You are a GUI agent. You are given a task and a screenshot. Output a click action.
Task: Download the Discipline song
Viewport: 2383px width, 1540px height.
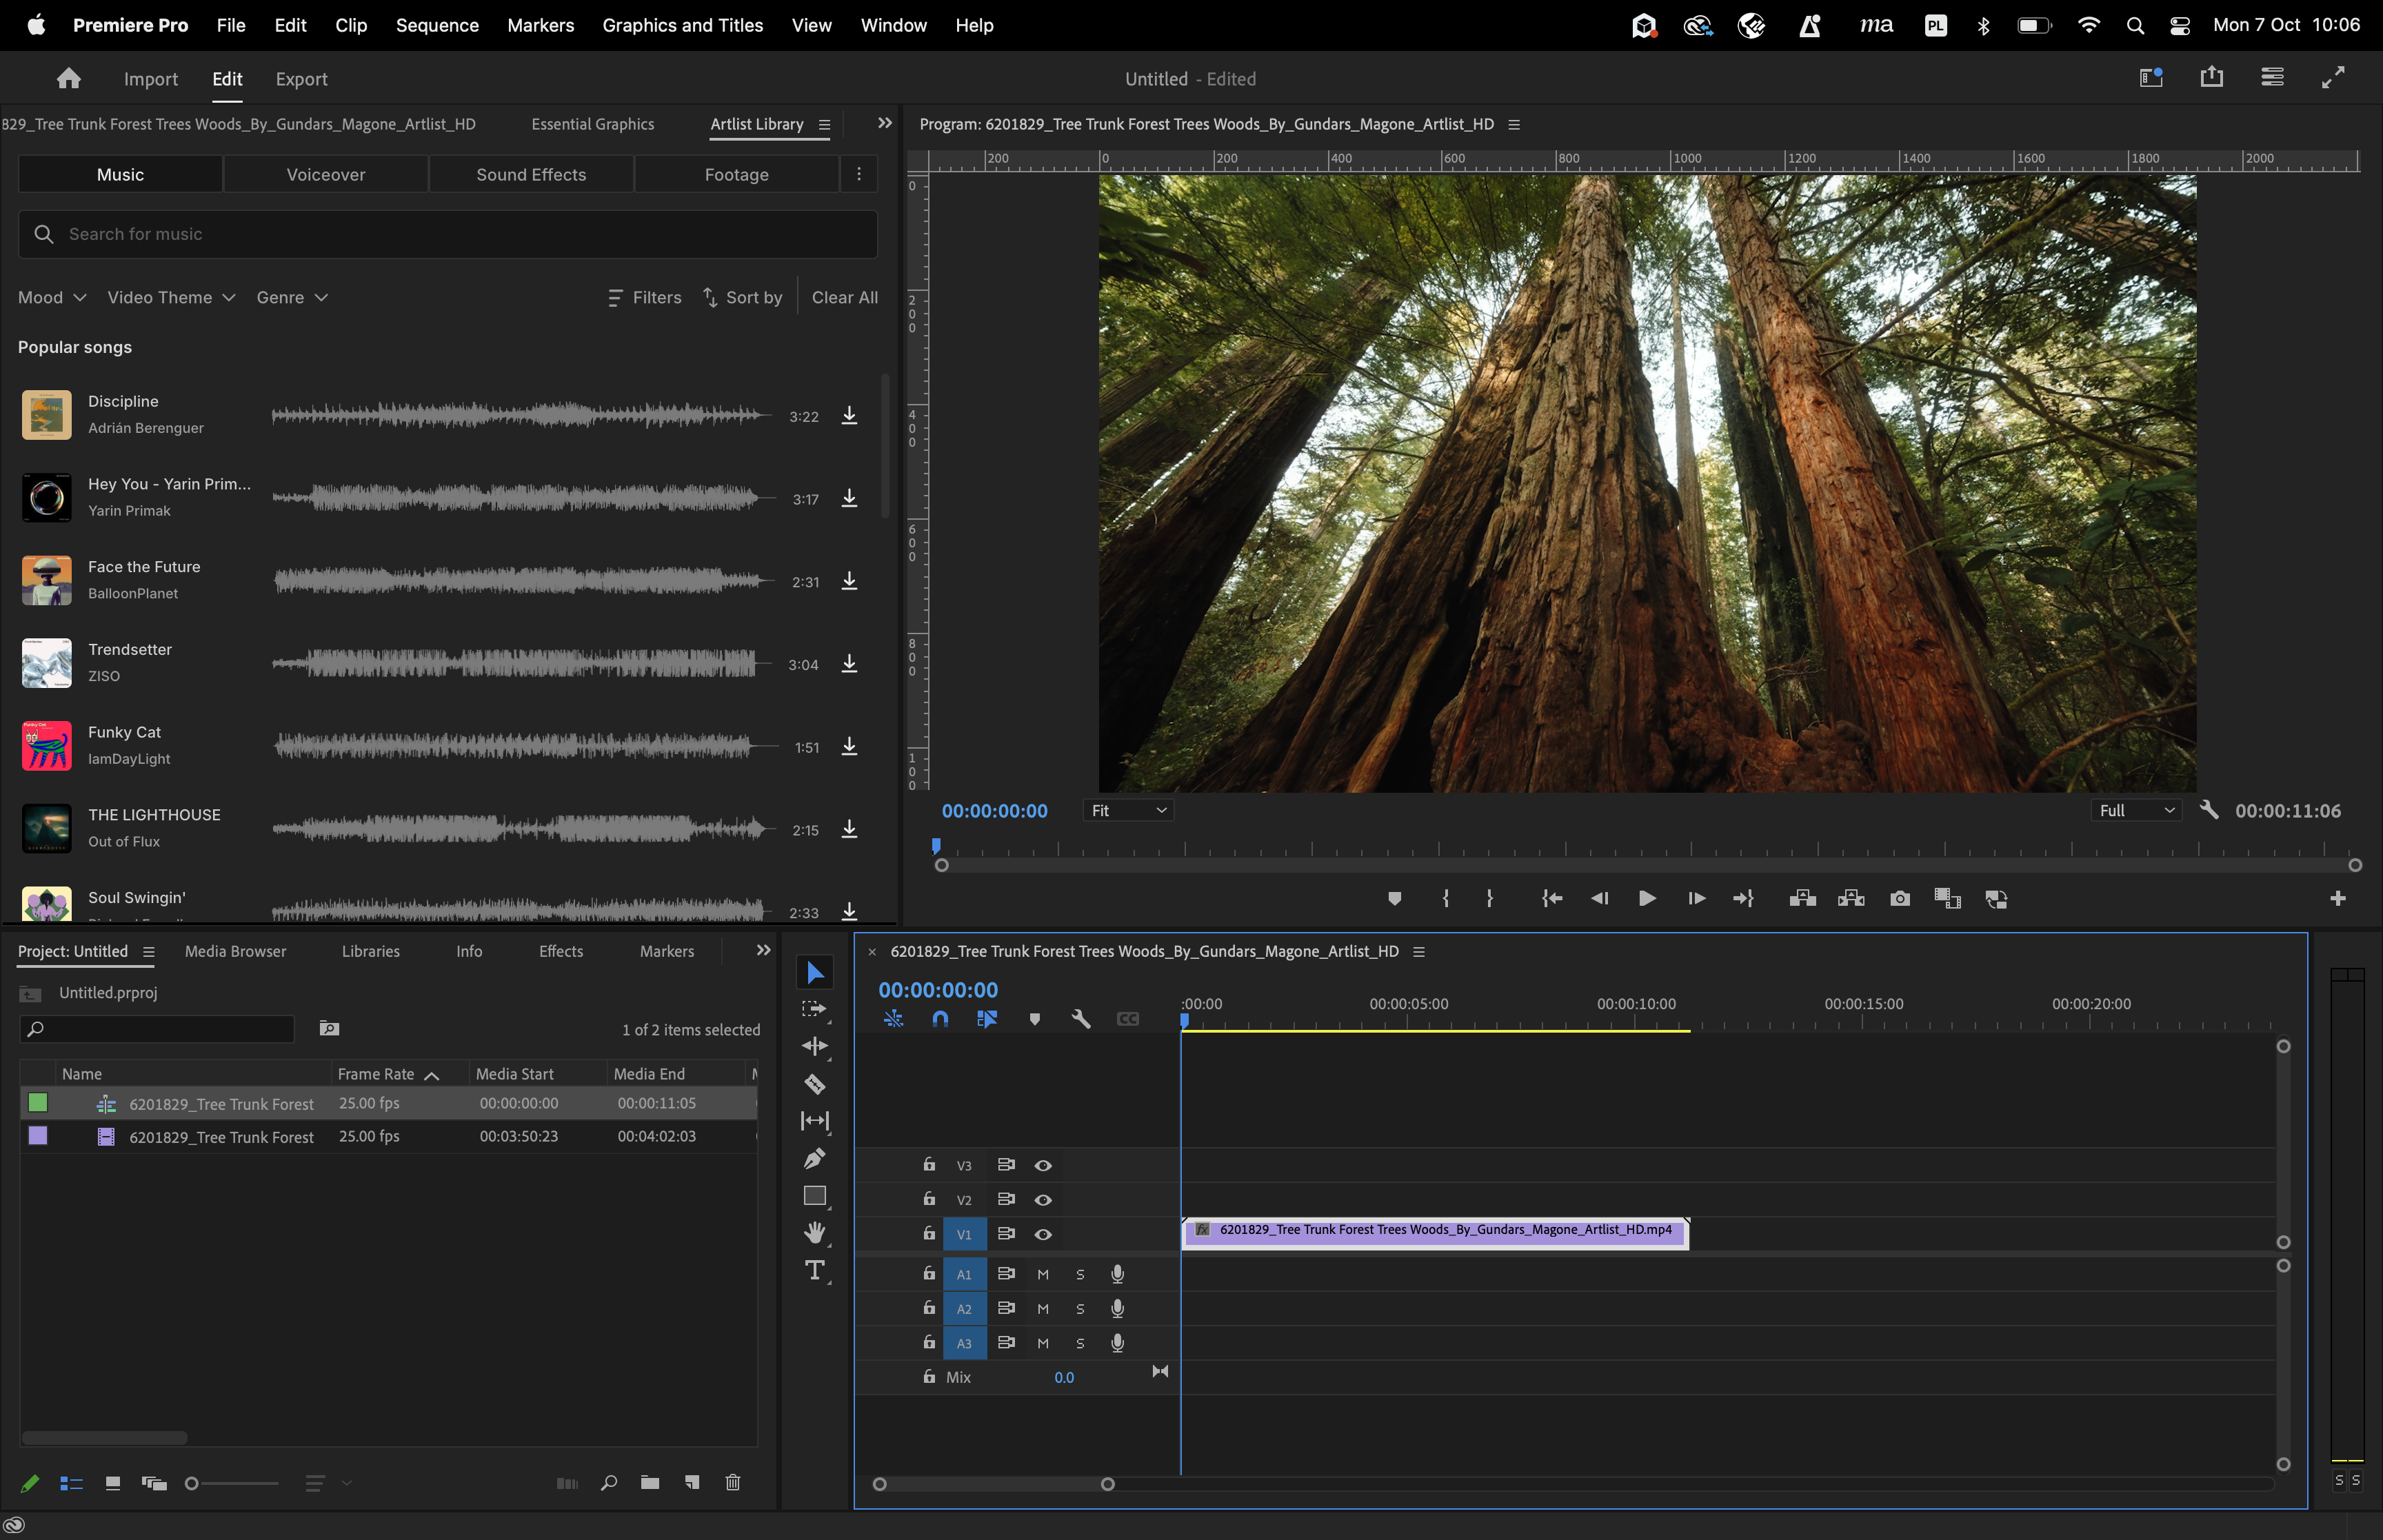[x=849, y=415]
